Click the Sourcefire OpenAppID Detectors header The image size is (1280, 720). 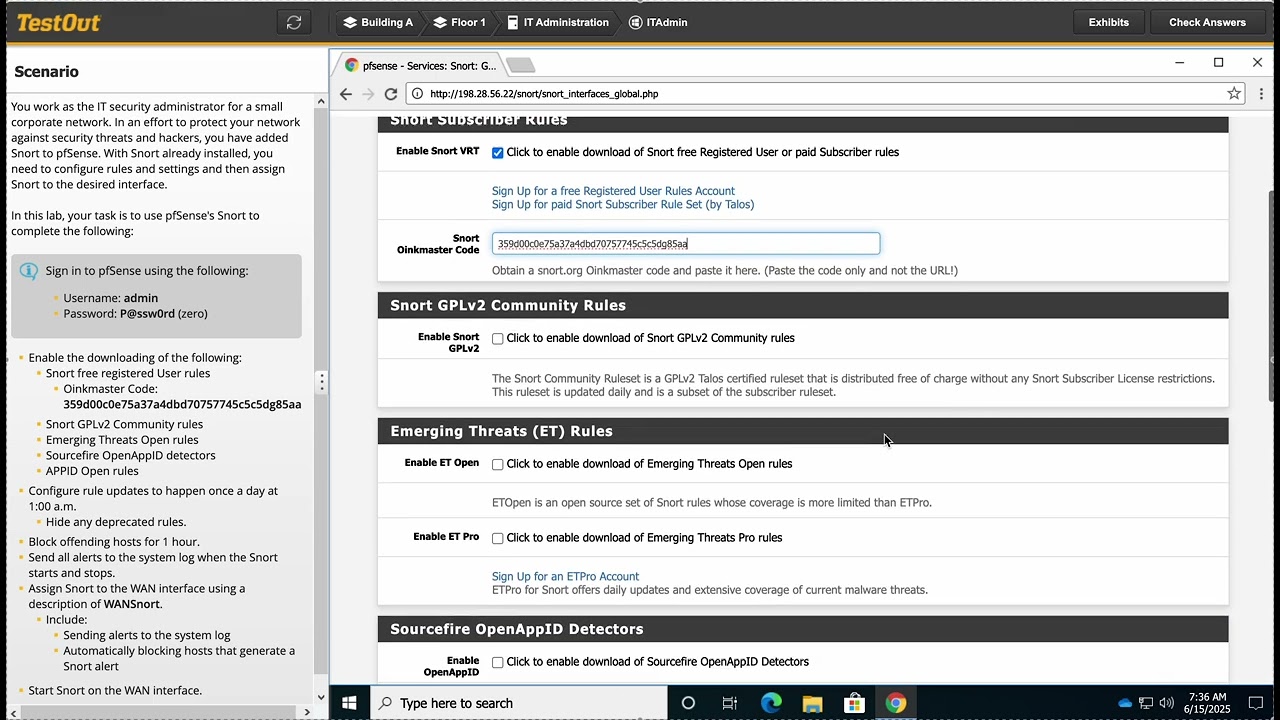point(802,629)
